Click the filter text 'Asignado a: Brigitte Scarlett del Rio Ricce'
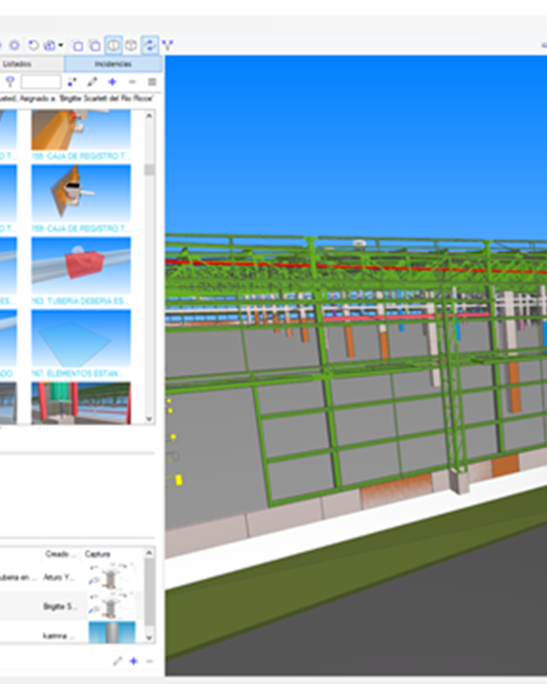 pos(86,99)
